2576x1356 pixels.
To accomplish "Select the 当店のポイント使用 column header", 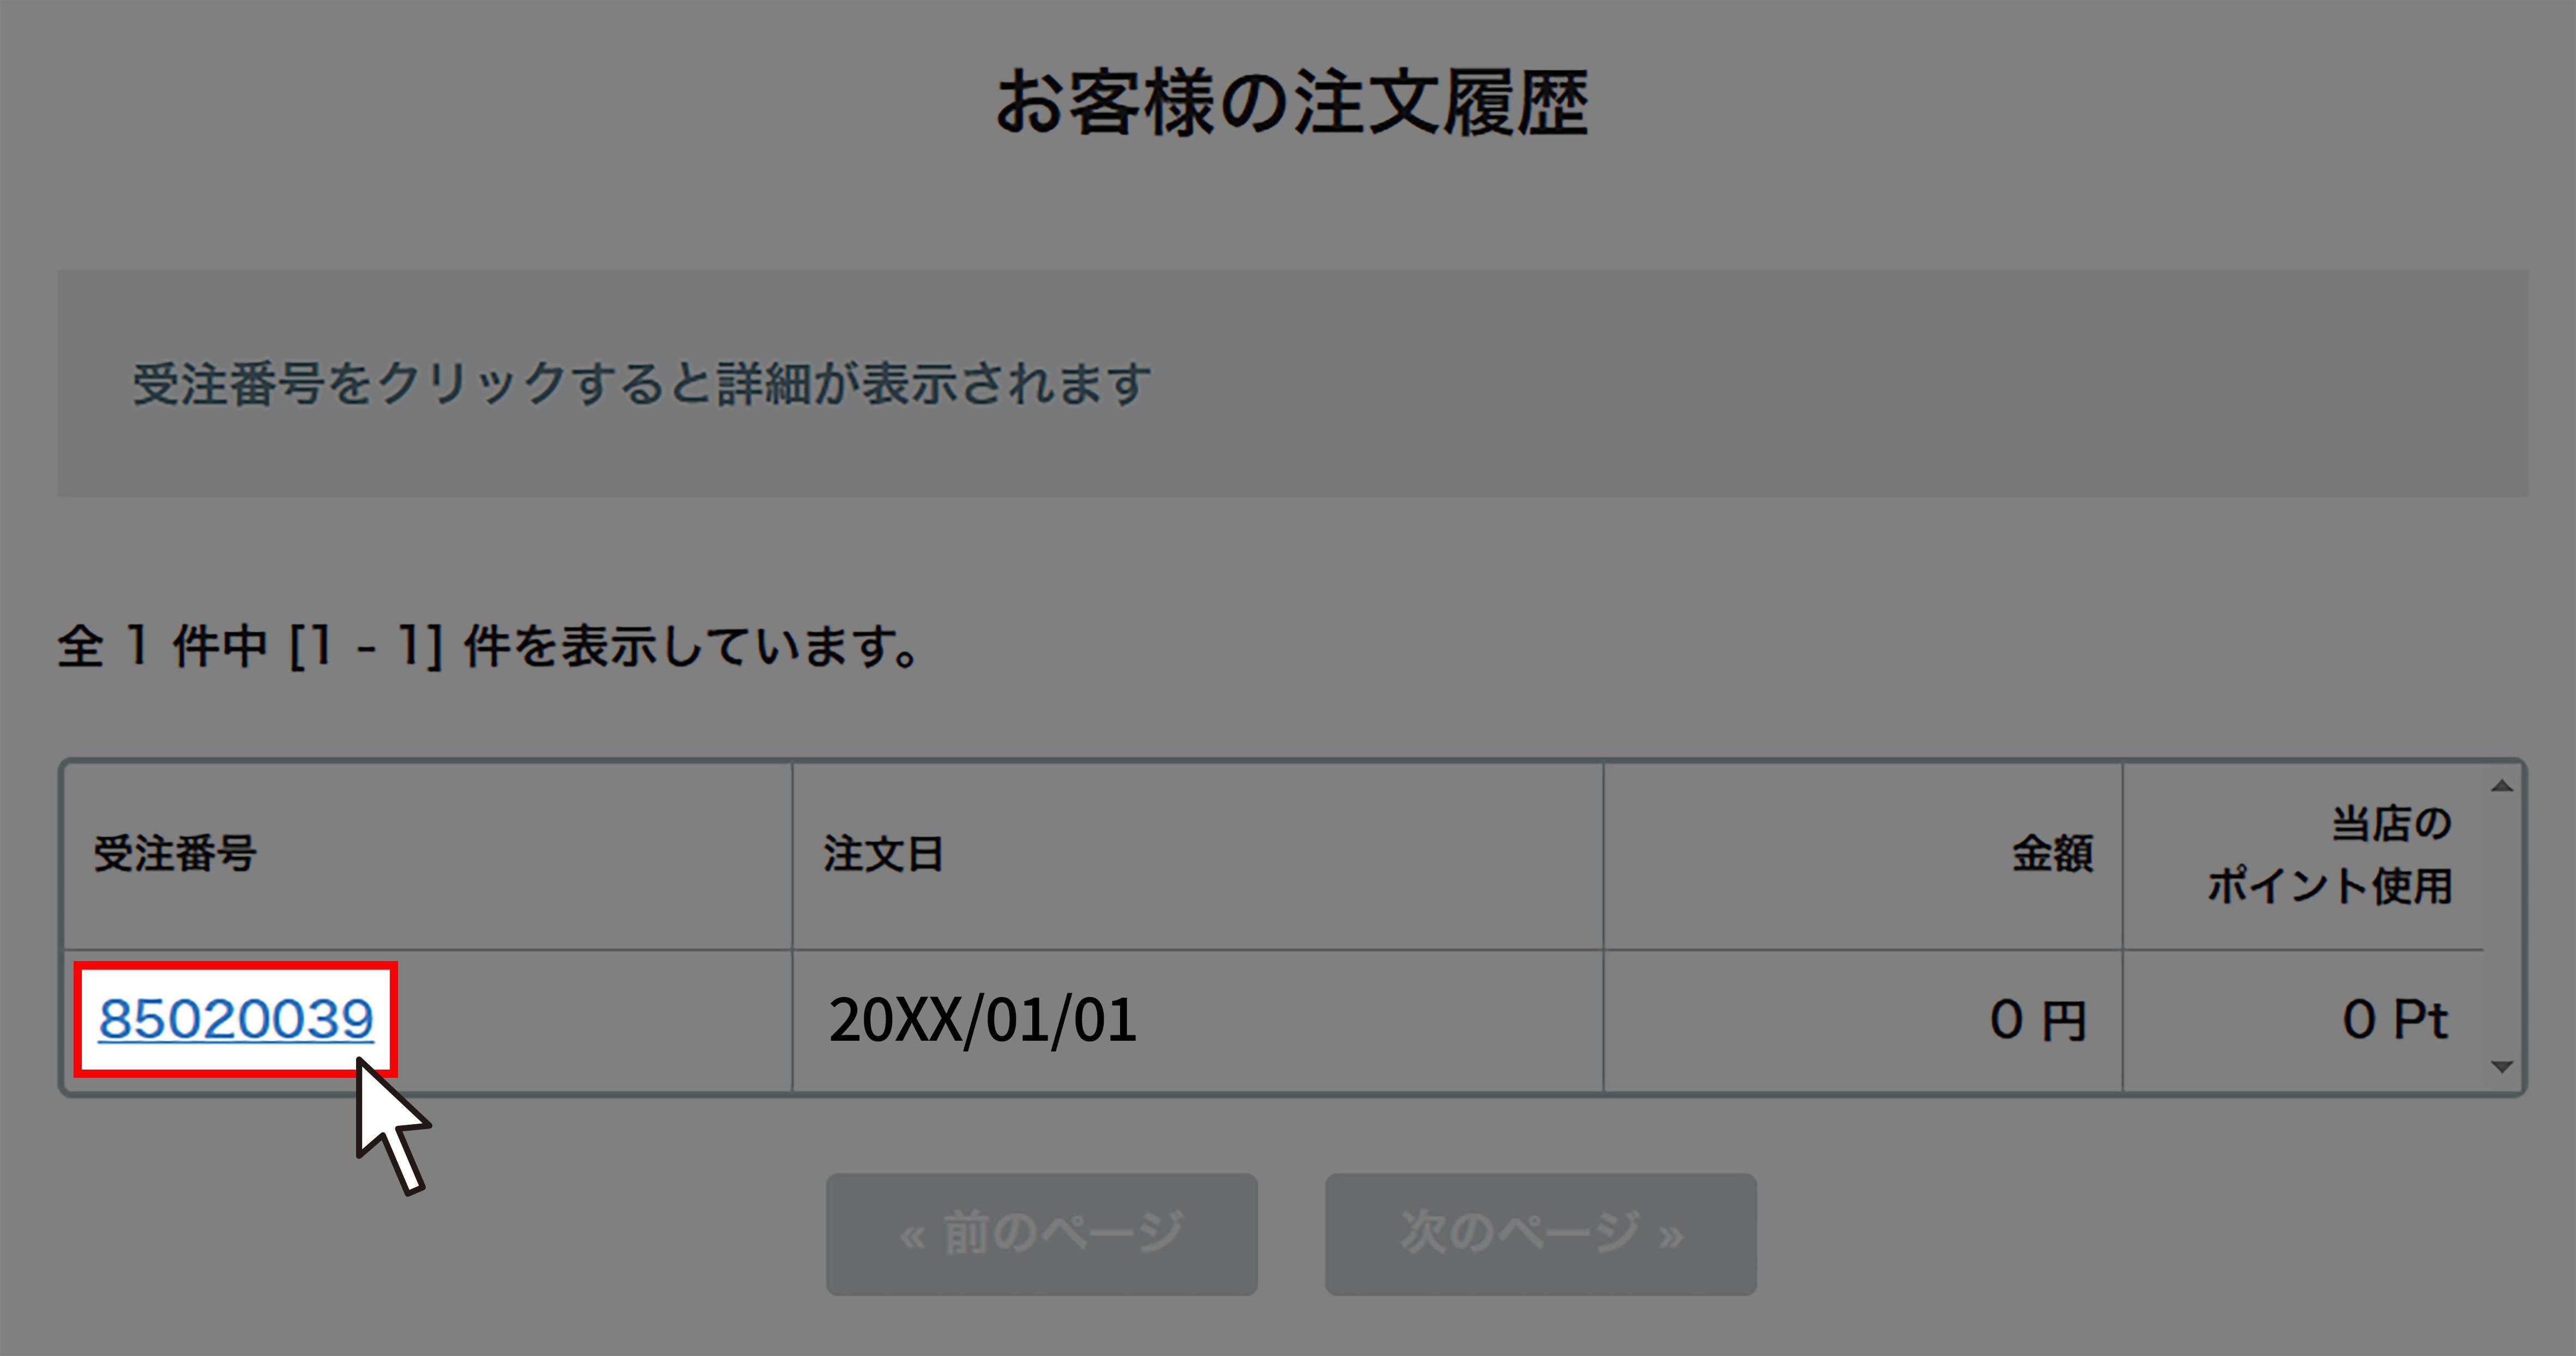I will [2329, 854].
